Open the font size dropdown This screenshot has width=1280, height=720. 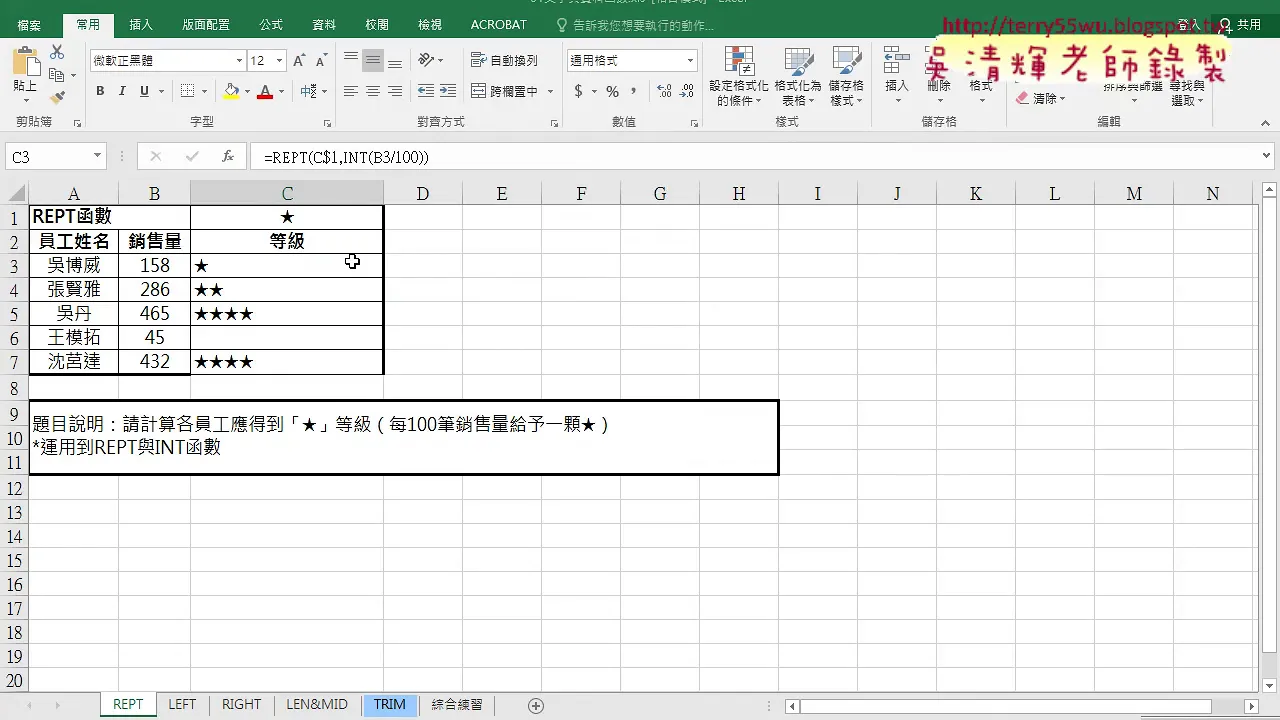(x=279, y=61)
